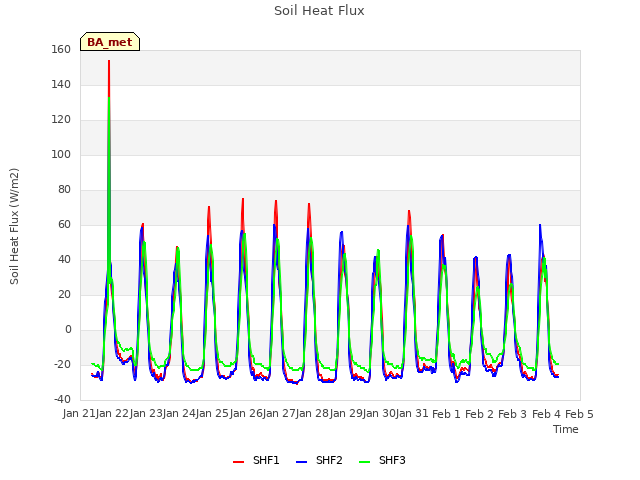Click the green SHF3 legend color marker
640x480 pixels.
coord(364,462)
